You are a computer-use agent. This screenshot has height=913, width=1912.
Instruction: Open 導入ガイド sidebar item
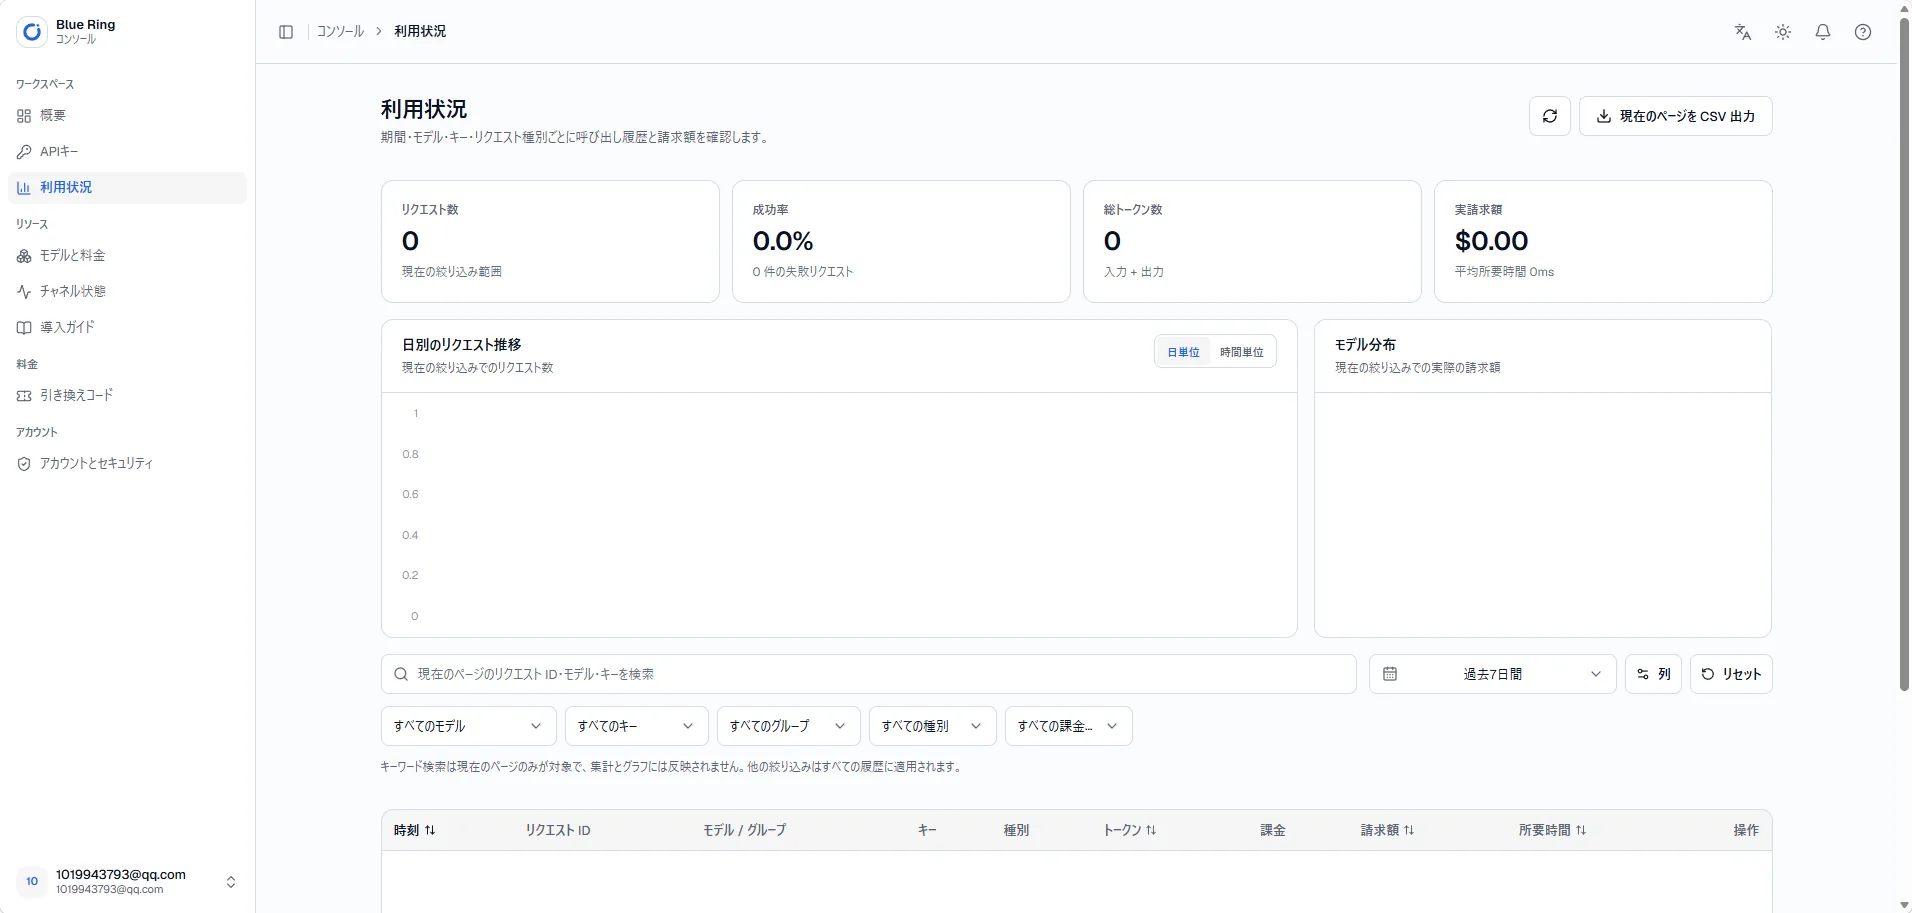[x=127, y=328]
